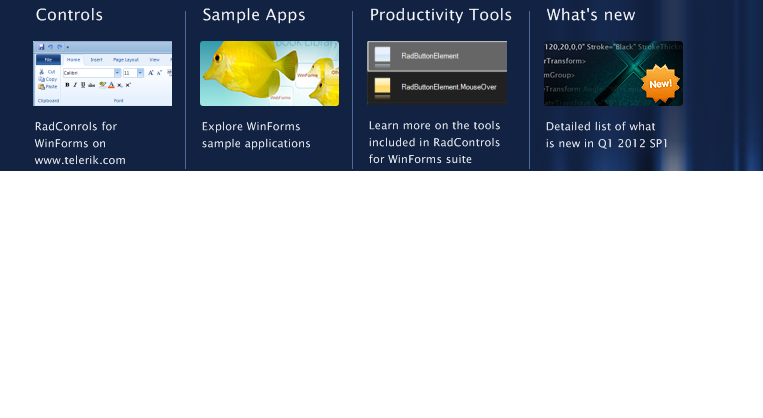The width and height of the screenshot is (763, 418).
Task: Click the What's new heading
Action: [590, 15]
